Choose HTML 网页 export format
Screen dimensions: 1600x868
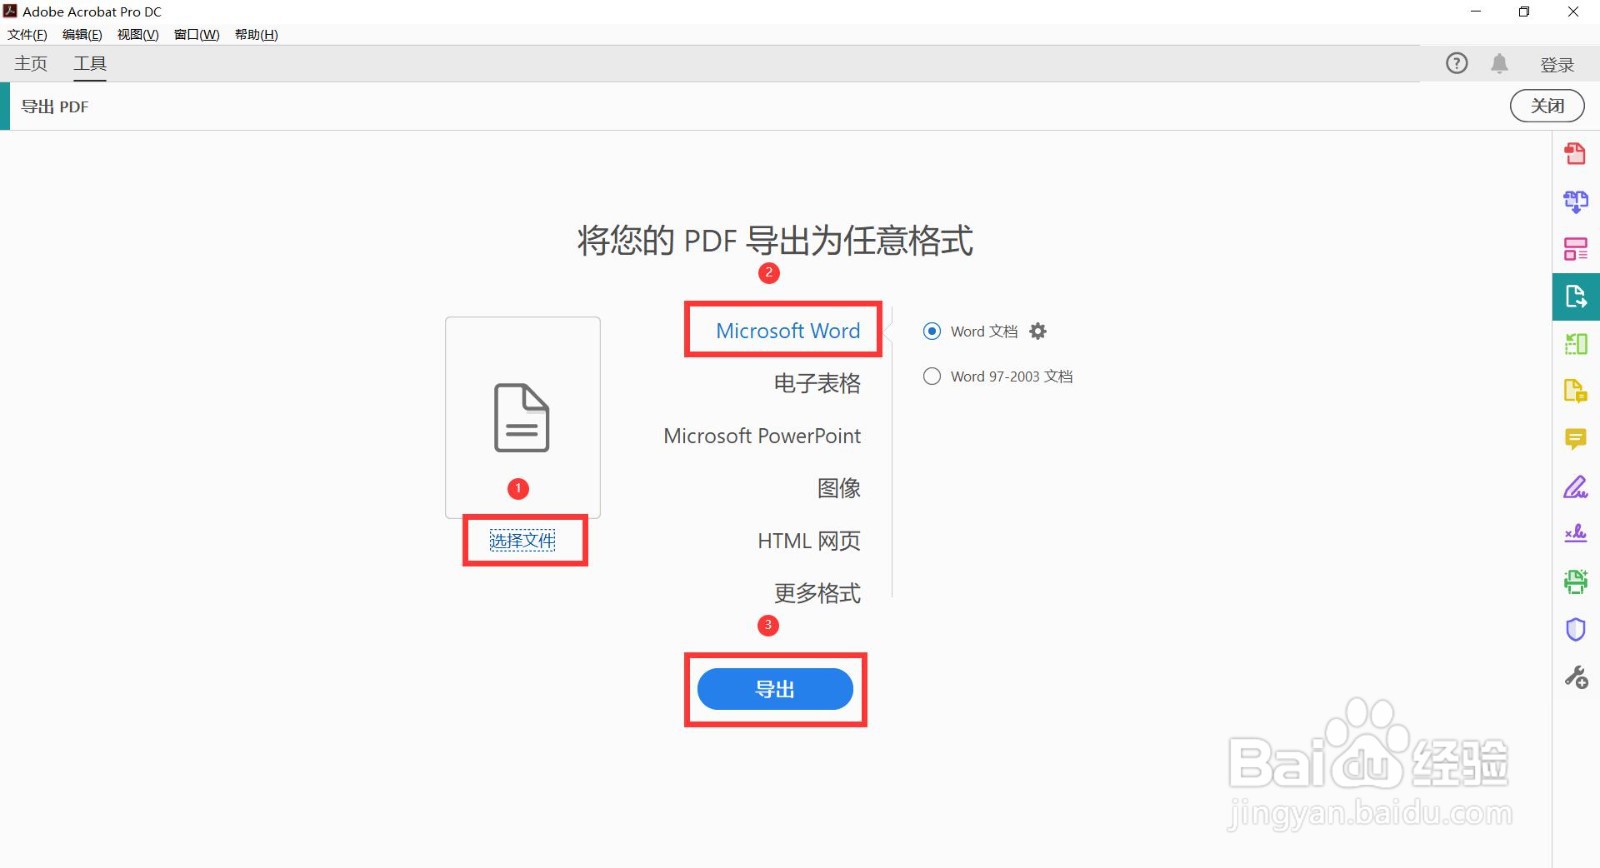click(x=809, y=541)
